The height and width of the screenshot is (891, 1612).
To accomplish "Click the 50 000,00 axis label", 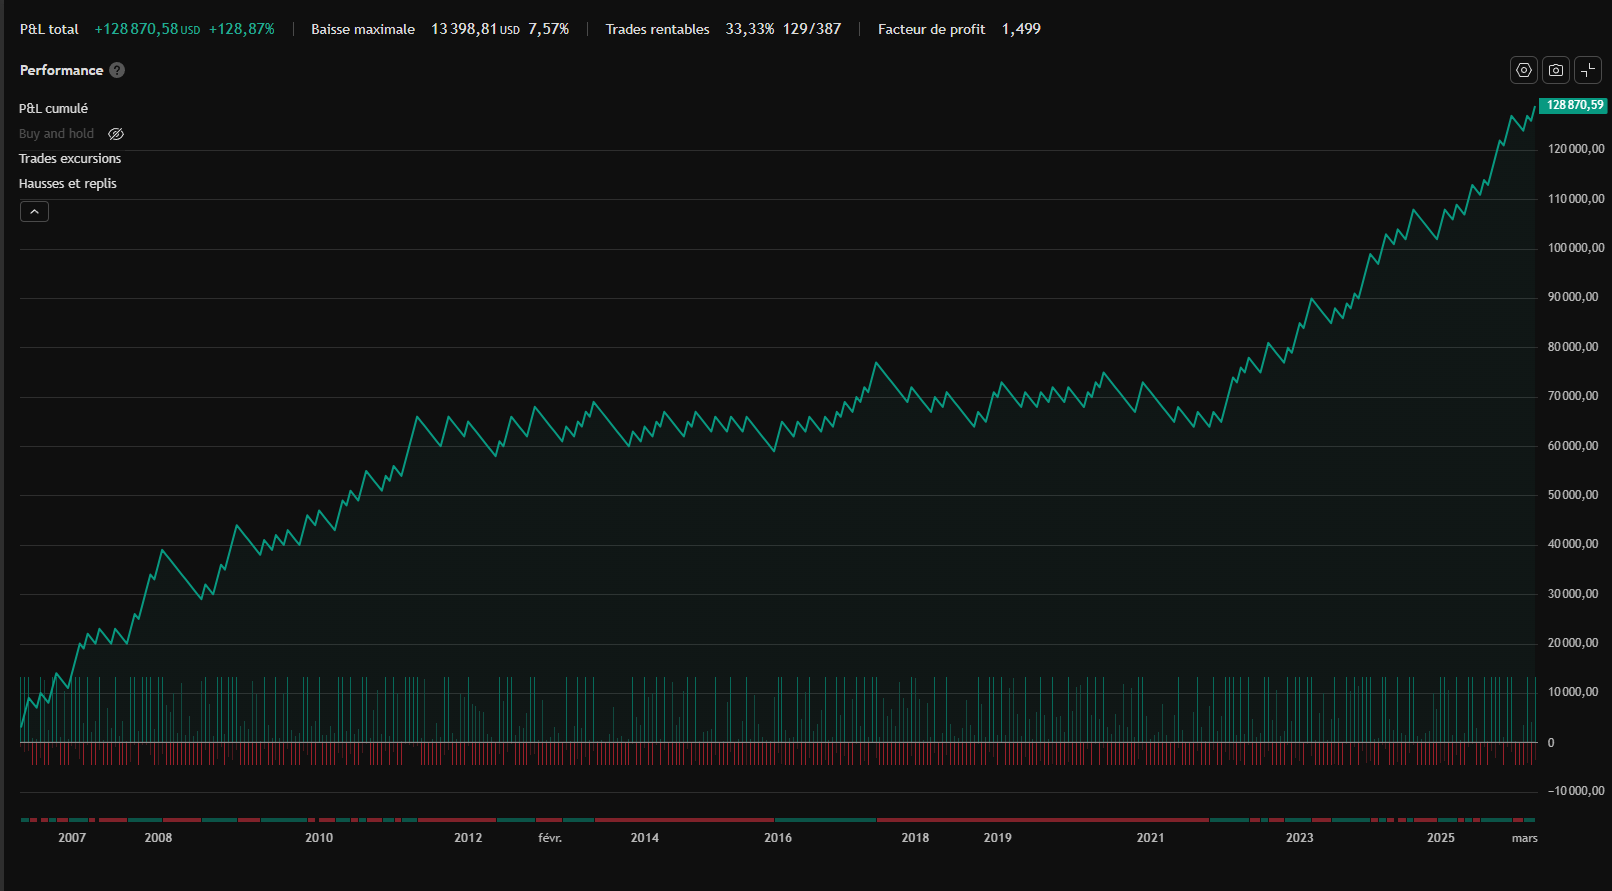I will [1573, 495].
